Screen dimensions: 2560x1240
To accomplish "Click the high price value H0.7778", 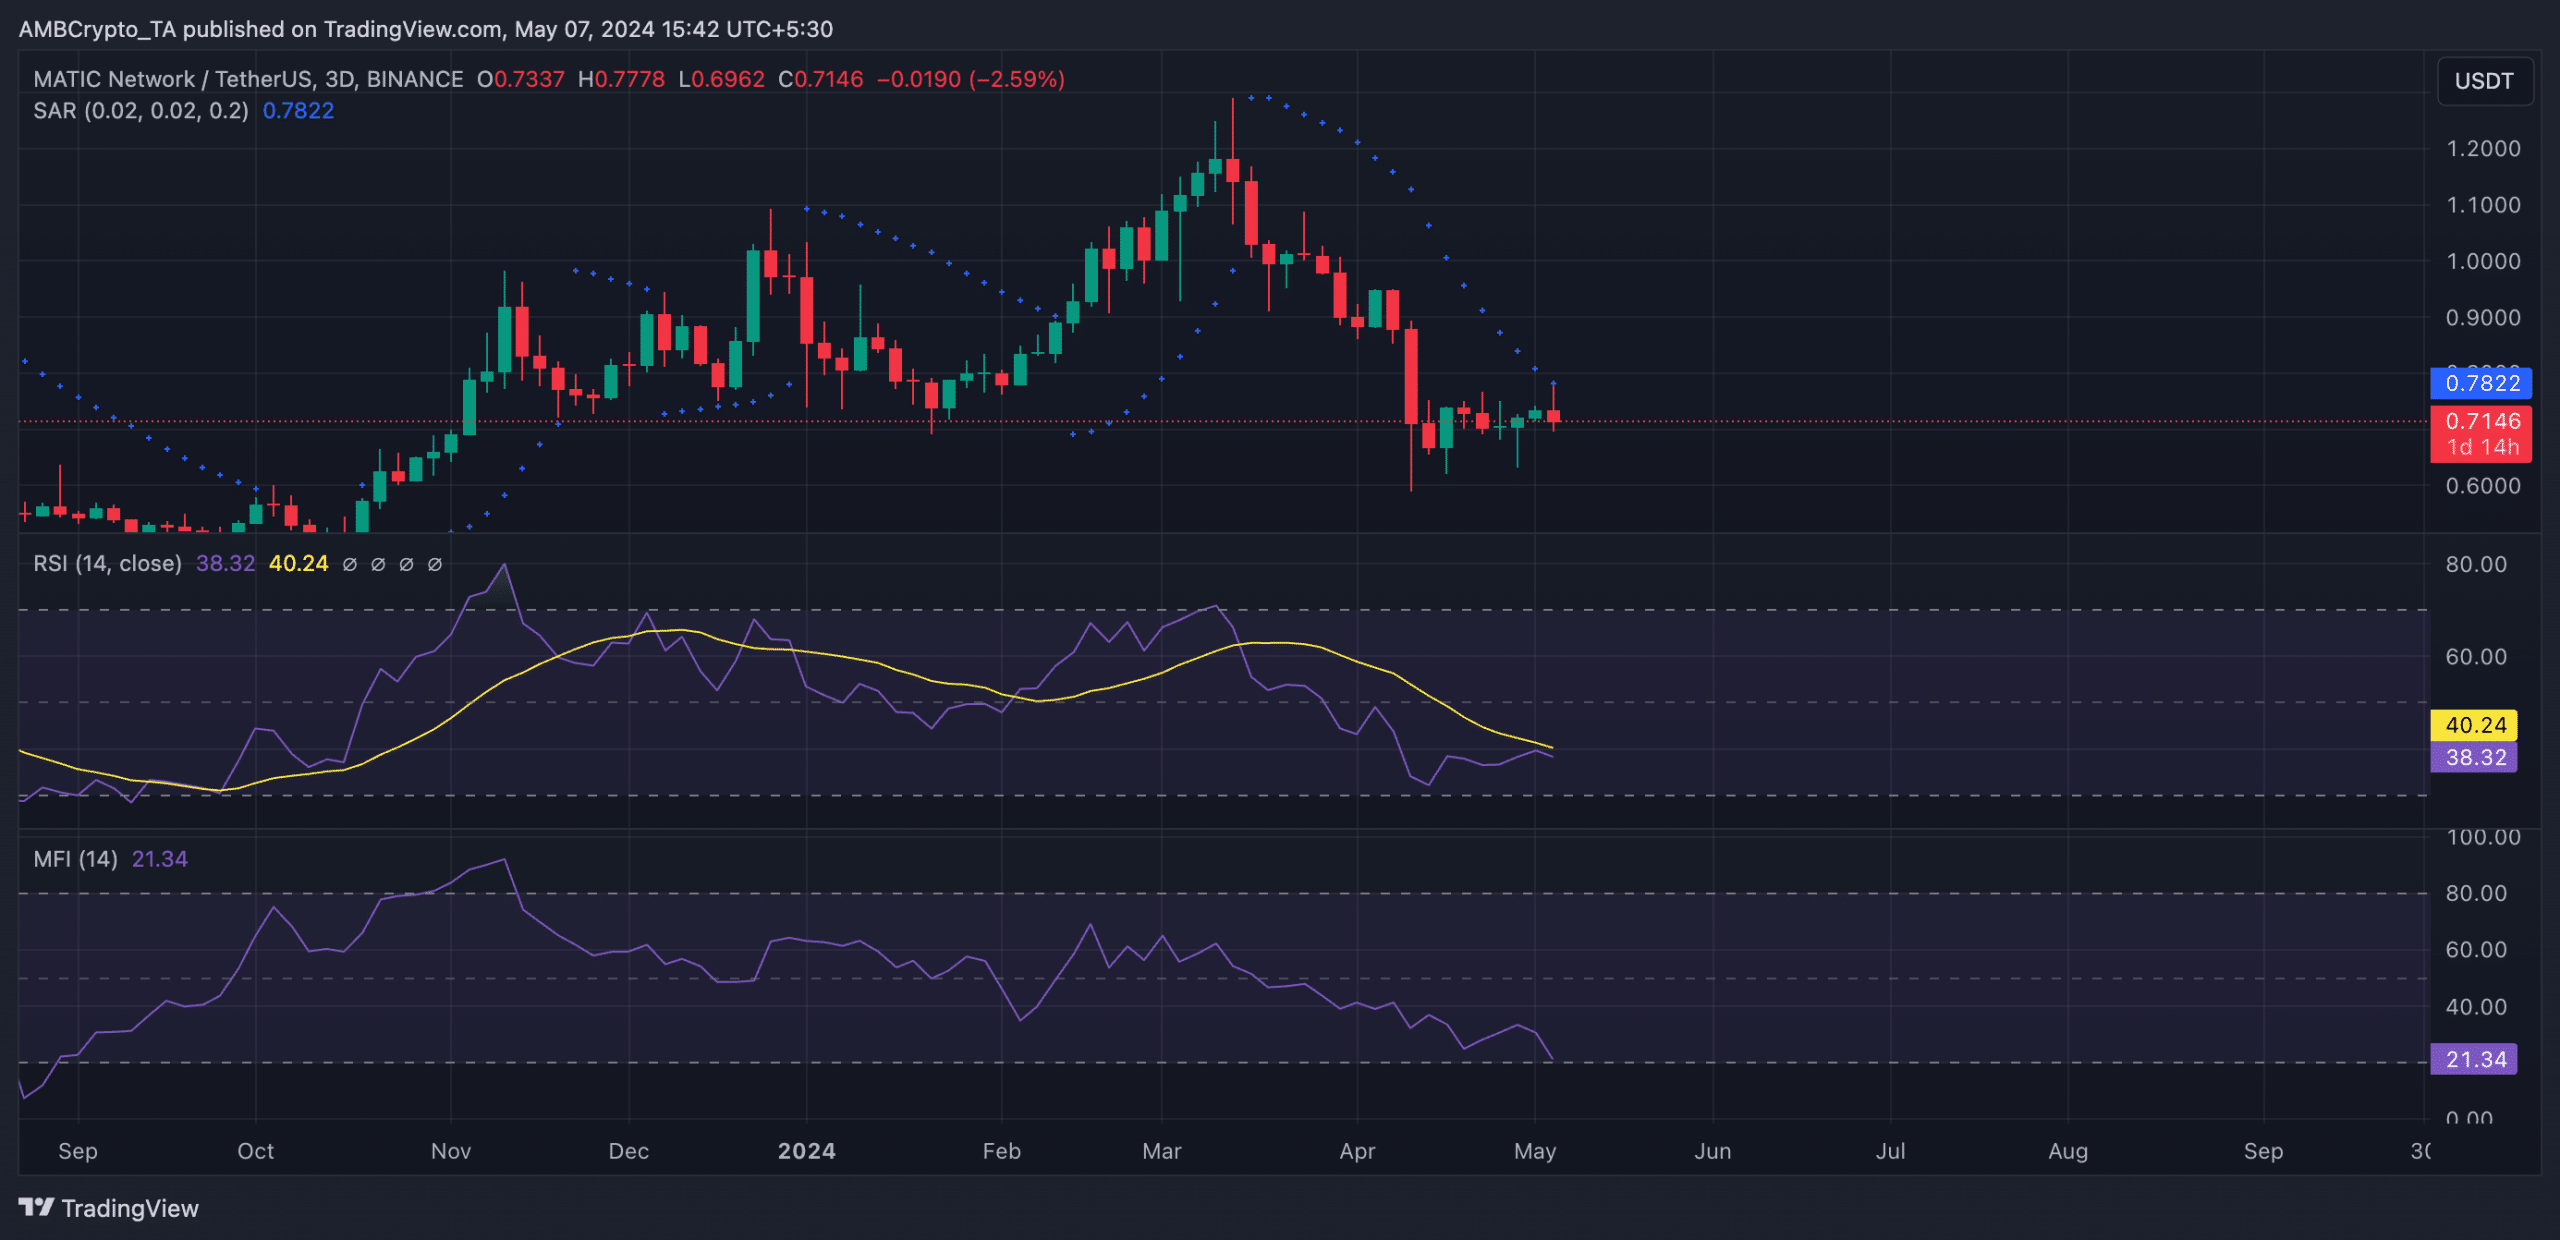I will tap(621, 79).
